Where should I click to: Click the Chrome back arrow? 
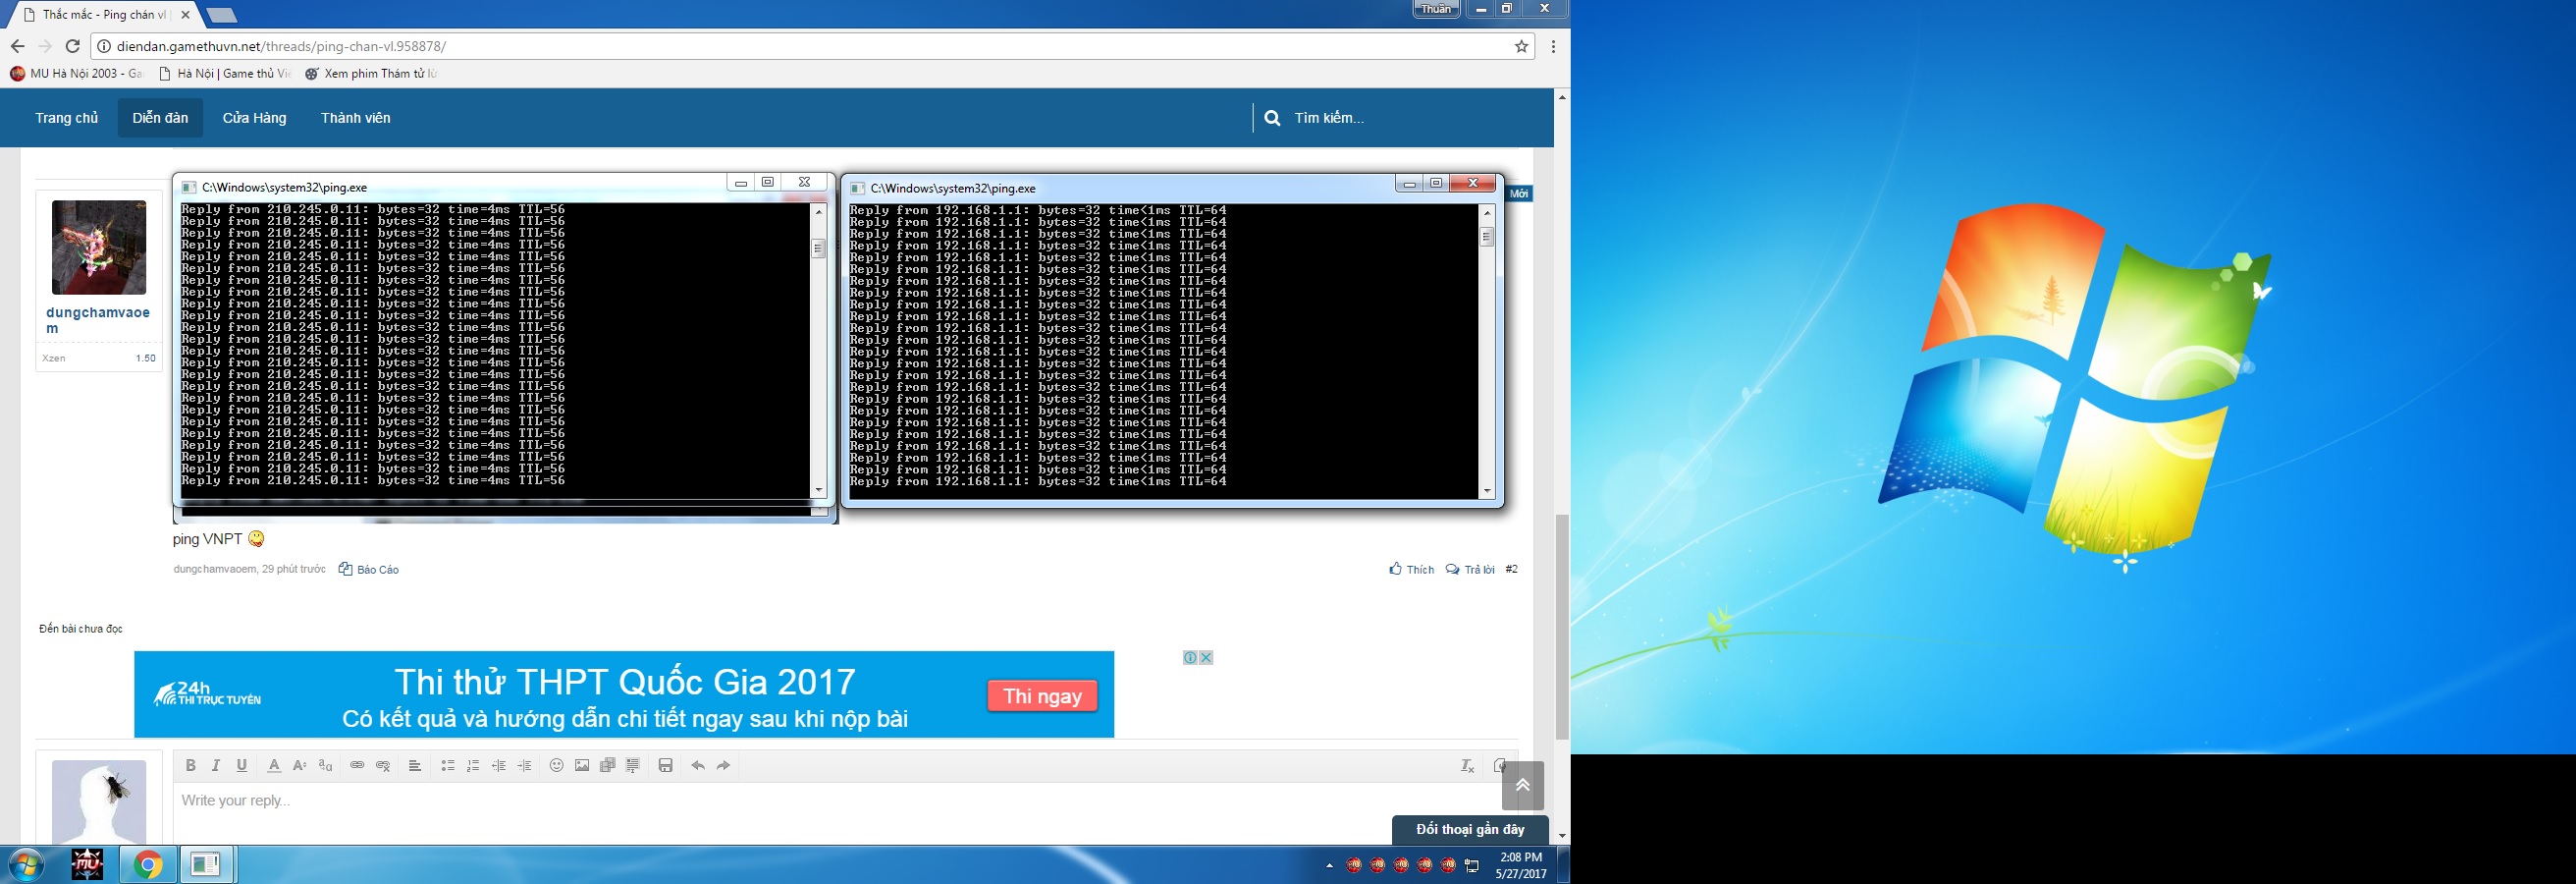(x=17, y=46)
